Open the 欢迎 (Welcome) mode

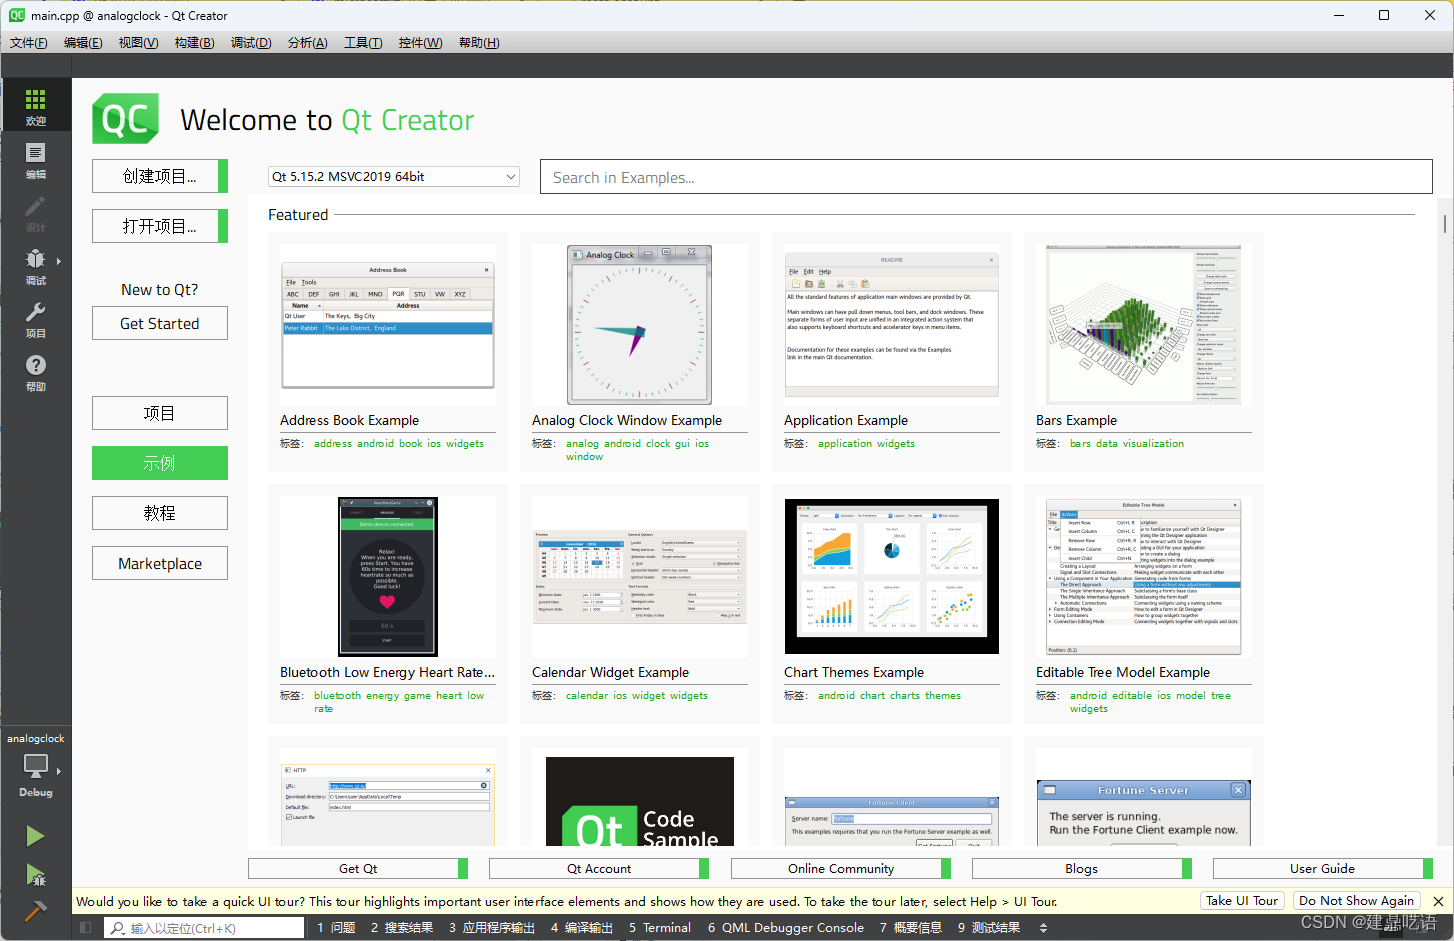[x=36, y=106]
